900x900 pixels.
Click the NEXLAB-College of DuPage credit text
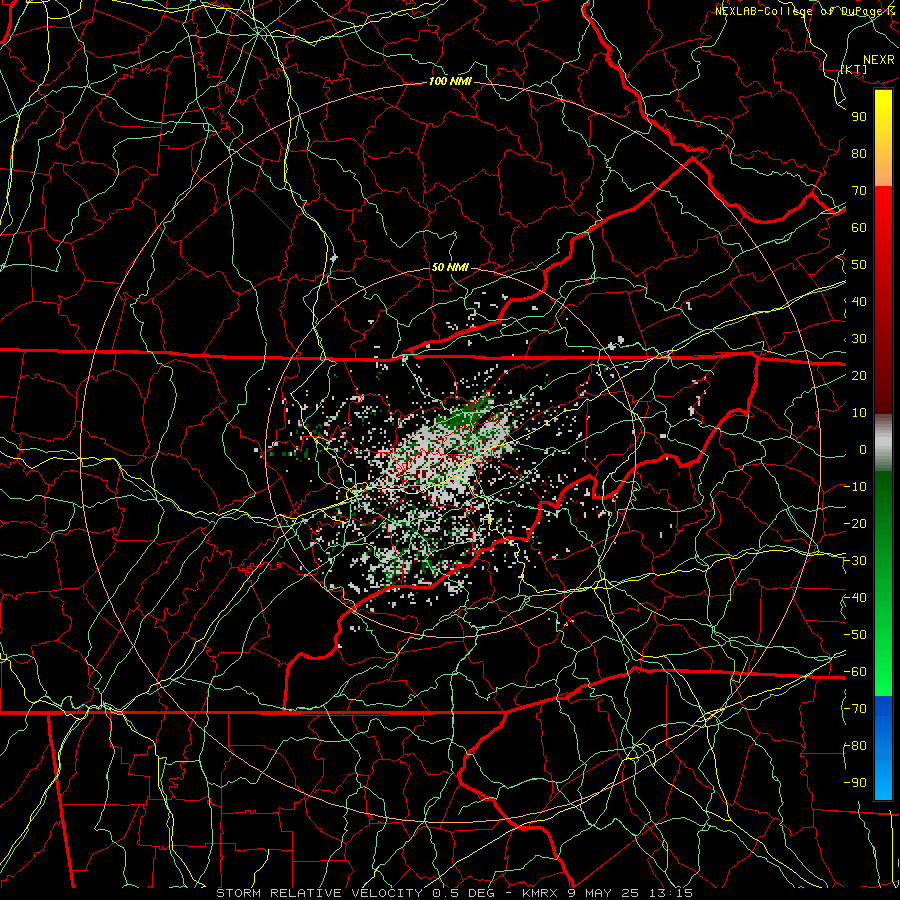pos(806,11)
